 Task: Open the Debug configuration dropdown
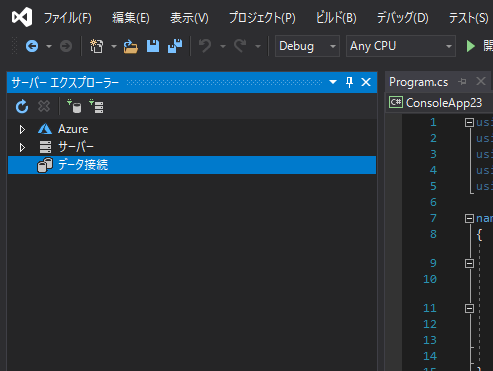(x=307, y=46)
